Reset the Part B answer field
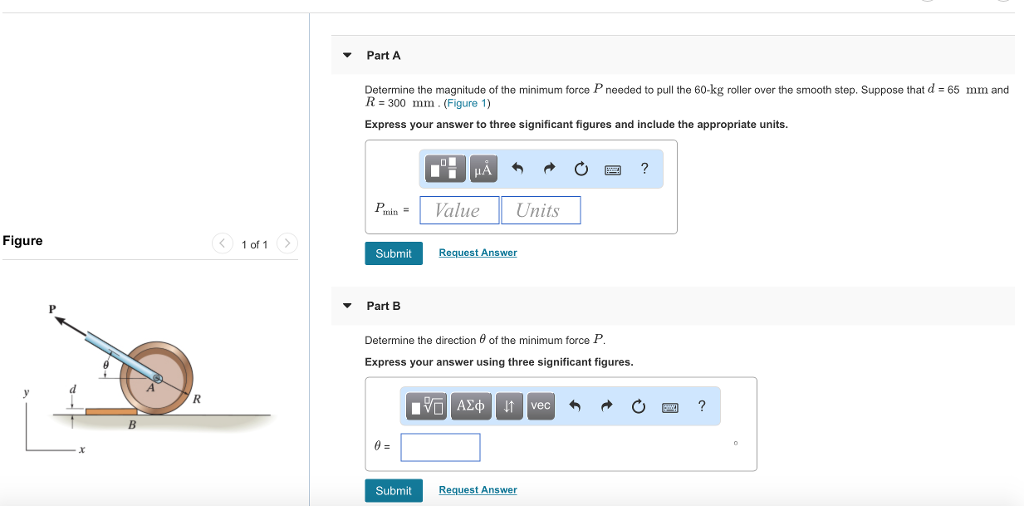 click(x=638, y=406)
